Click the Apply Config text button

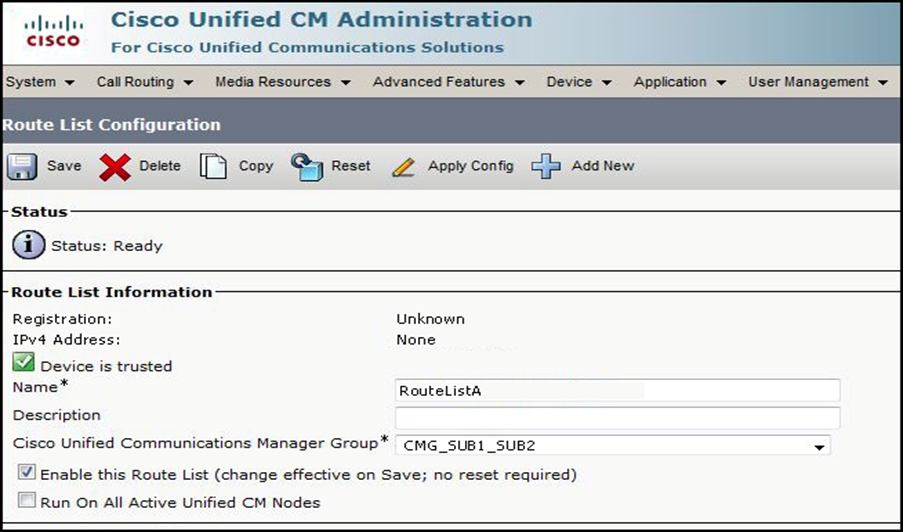(x=470, y=166)
